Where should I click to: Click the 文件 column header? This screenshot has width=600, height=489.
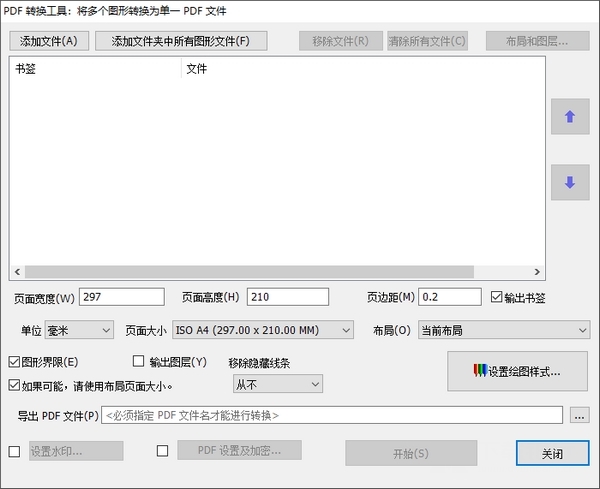tap(363, 69)
